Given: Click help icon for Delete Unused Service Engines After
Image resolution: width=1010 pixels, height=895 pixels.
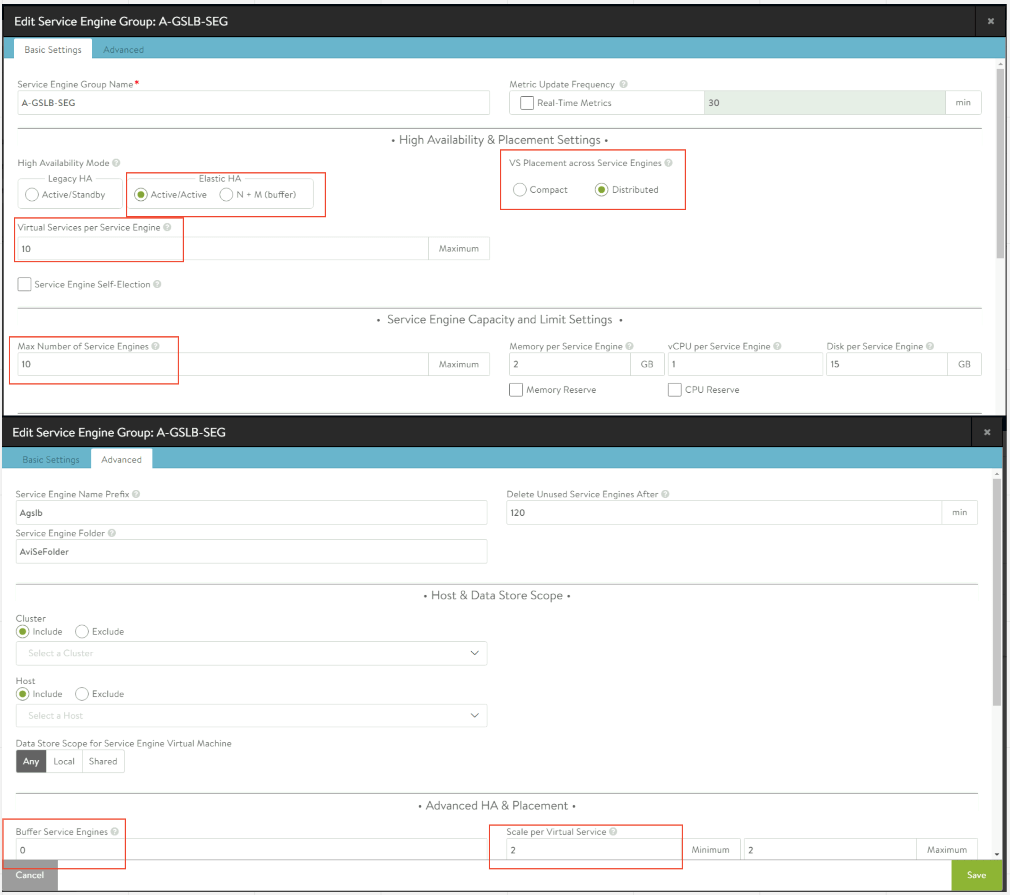Looking at the screenshot, I should pos(665,494).
